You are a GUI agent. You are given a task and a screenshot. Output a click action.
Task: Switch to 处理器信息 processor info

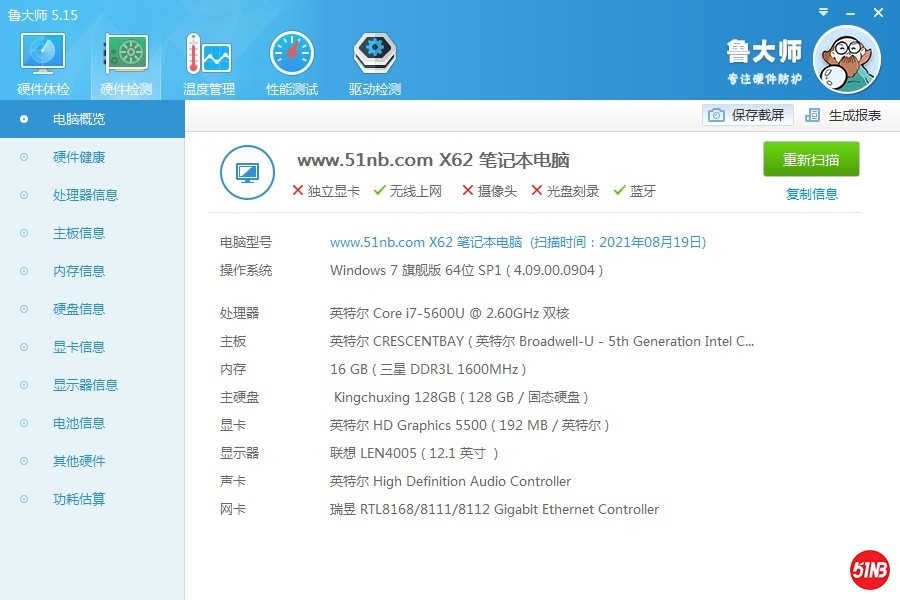pos(85,195)
